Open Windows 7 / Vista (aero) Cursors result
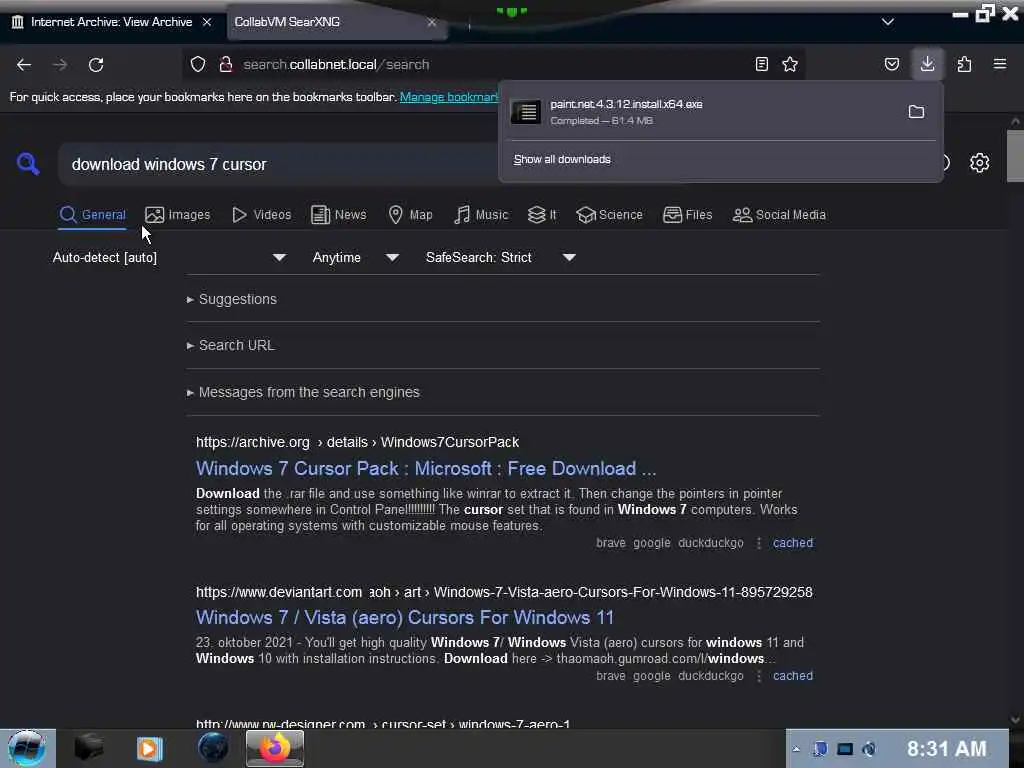This screenshot has height=768, width=1024. pos(405,617)
